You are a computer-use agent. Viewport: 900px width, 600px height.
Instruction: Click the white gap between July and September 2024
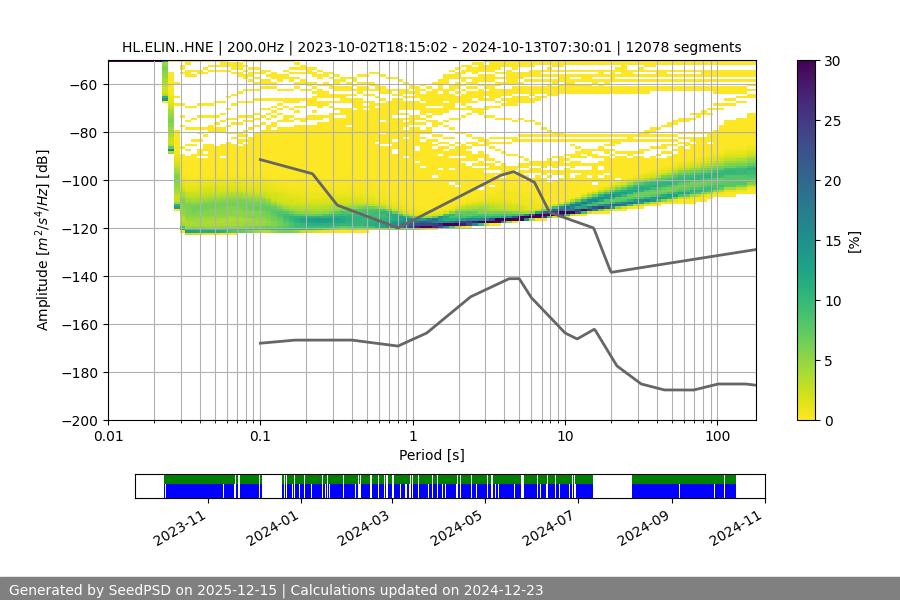tap(612, 486)
